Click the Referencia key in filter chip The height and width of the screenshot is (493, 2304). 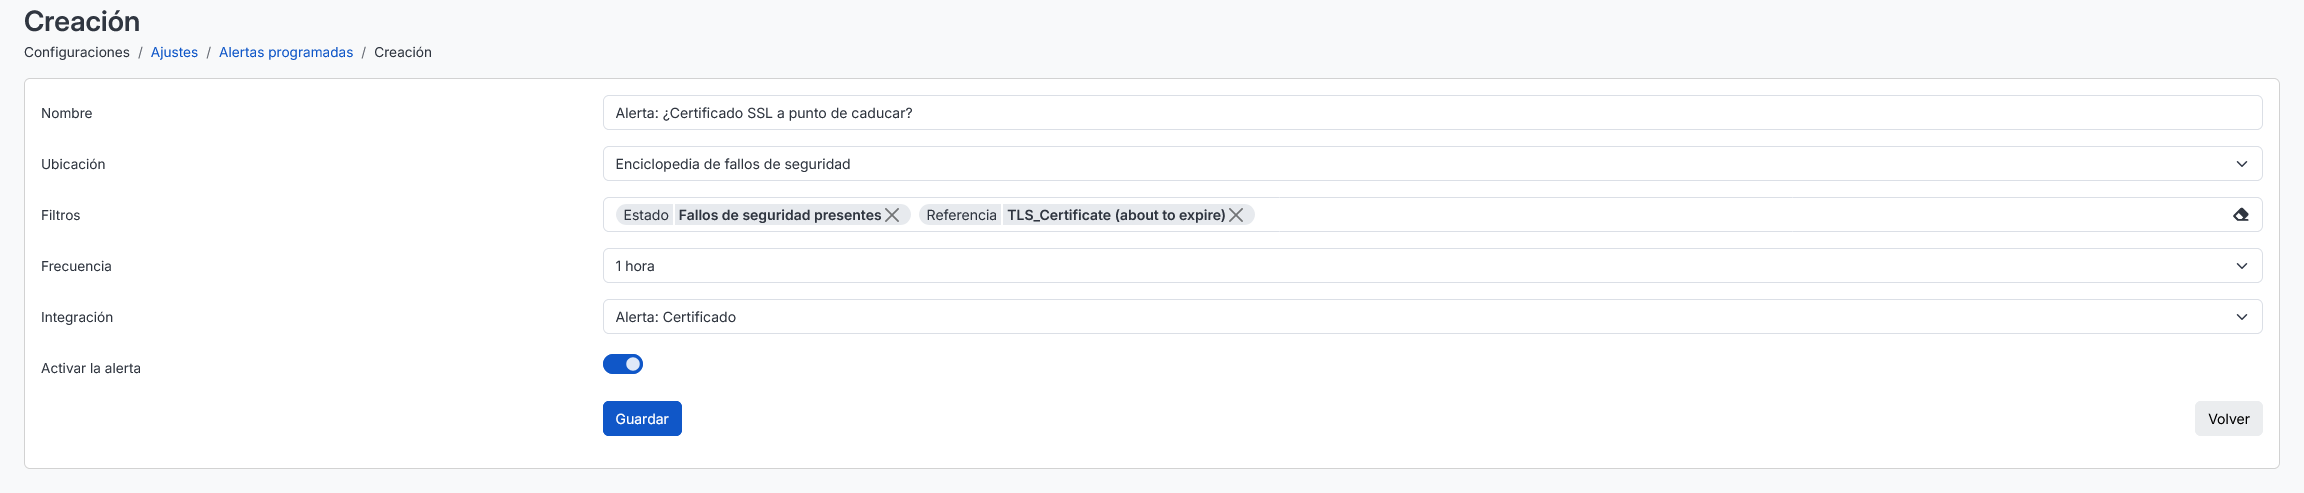[x=961, y=215]
